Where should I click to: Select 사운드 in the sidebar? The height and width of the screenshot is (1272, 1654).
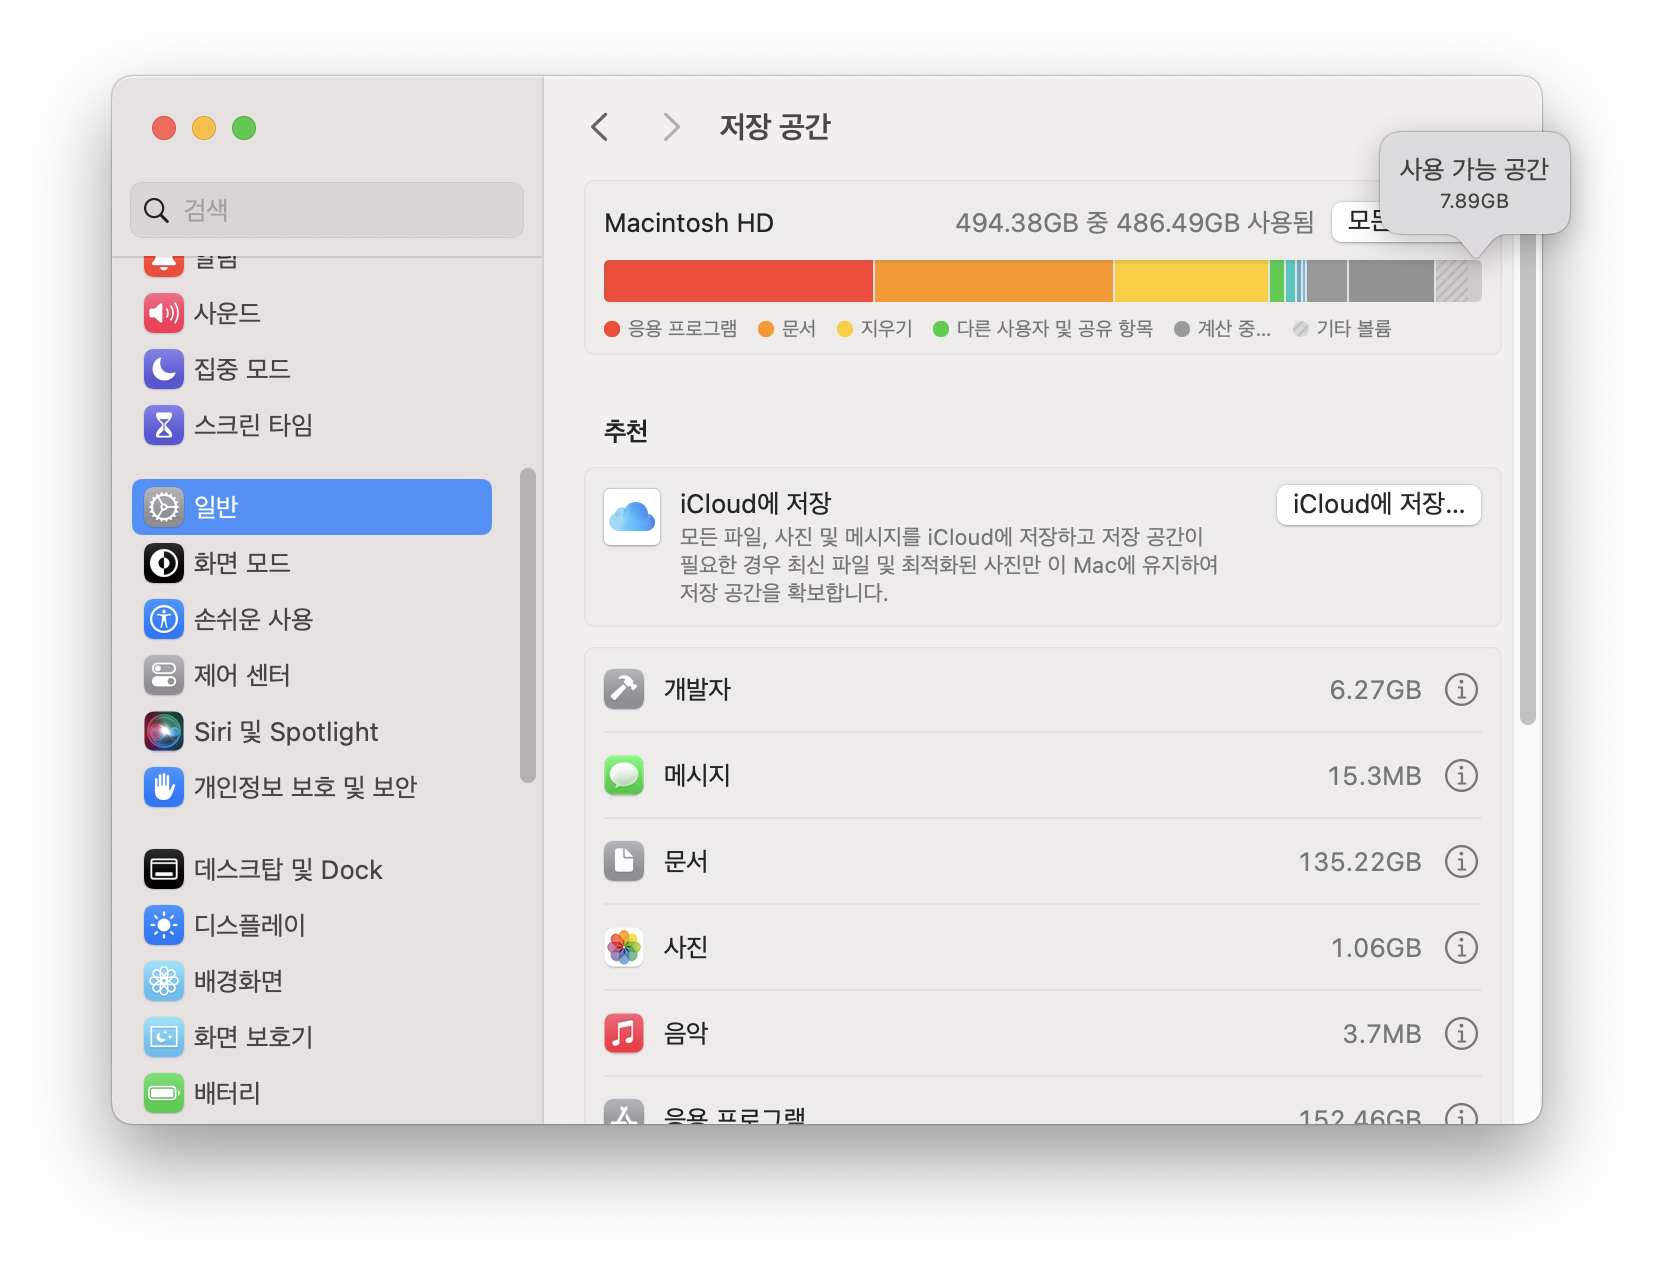pyautogui.click(x=312, y=313)
